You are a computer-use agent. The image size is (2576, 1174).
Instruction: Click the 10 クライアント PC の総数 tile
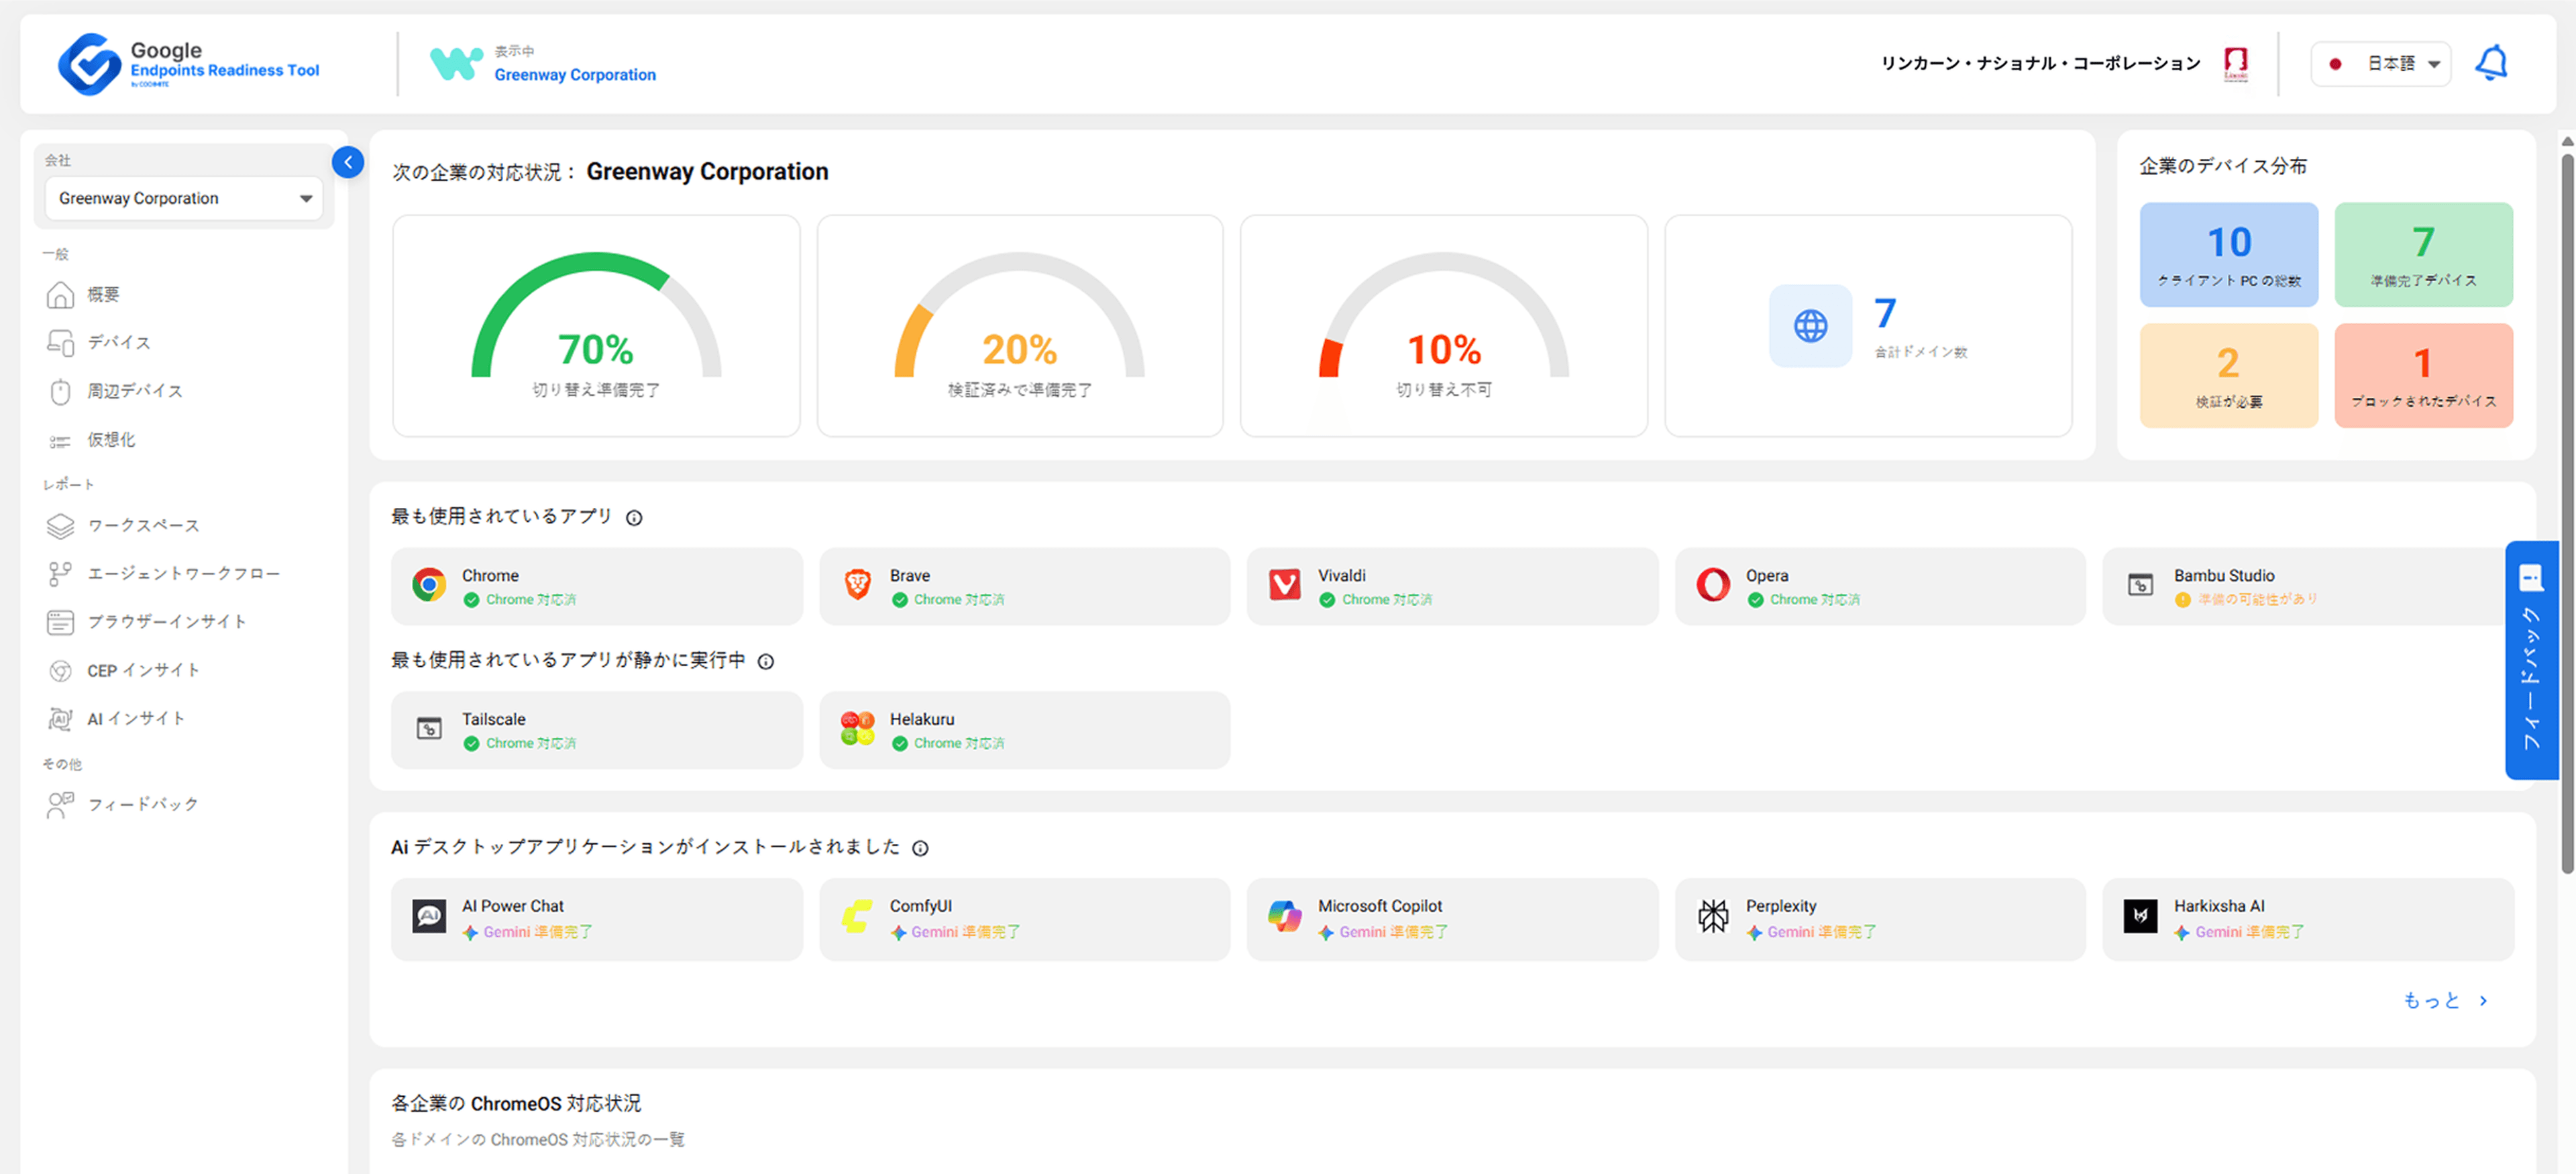click(2228, 254)
